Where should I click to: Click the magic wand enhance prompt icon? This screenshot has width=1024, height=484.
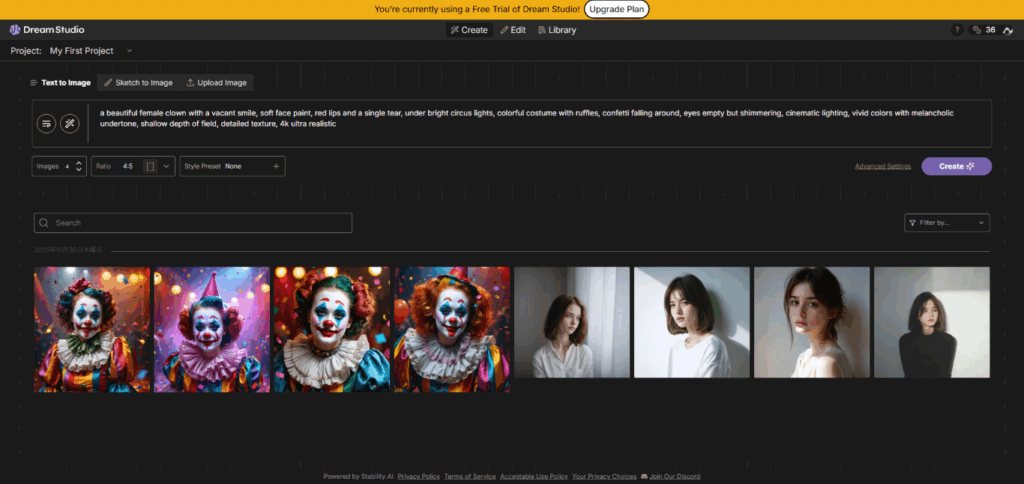70,123
